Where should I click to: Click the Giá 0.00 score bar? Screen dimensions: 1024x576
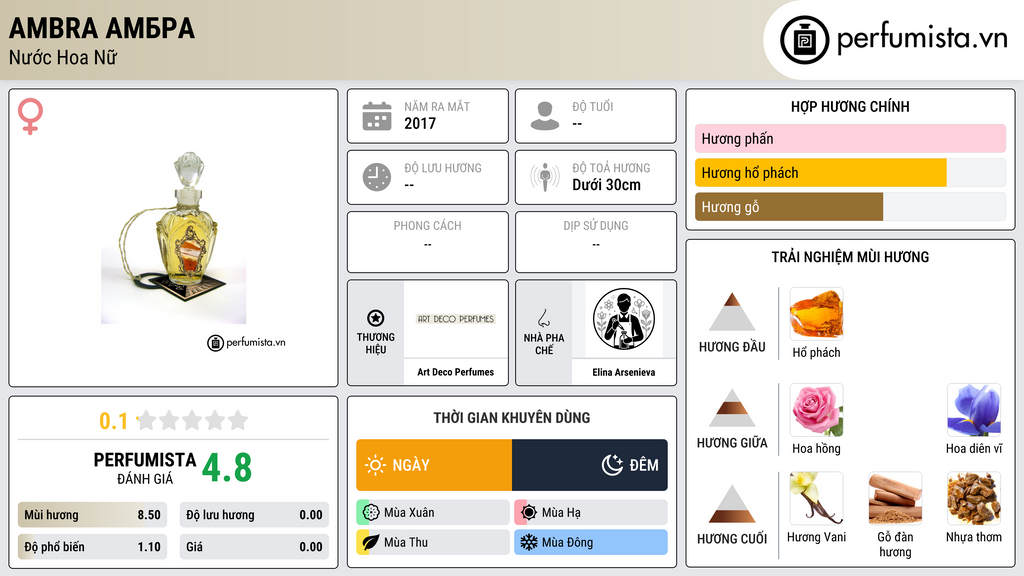(254, 547)
